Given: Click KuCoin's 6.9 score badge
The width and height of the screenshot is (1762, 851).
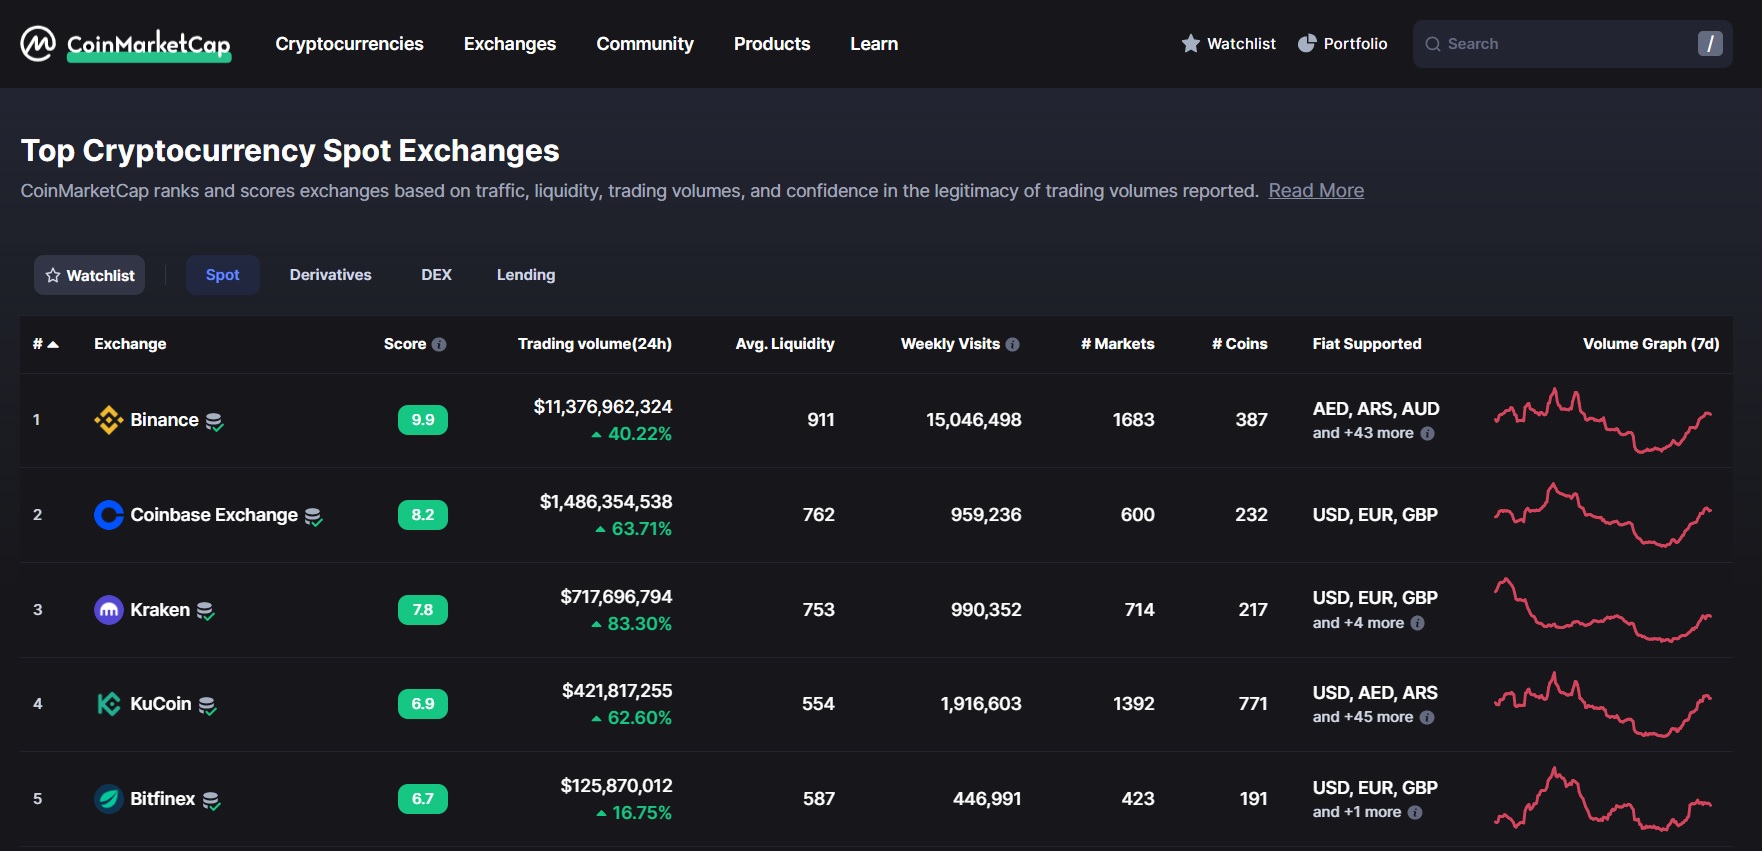Looking at the screenshot, I should coord(423,704).
